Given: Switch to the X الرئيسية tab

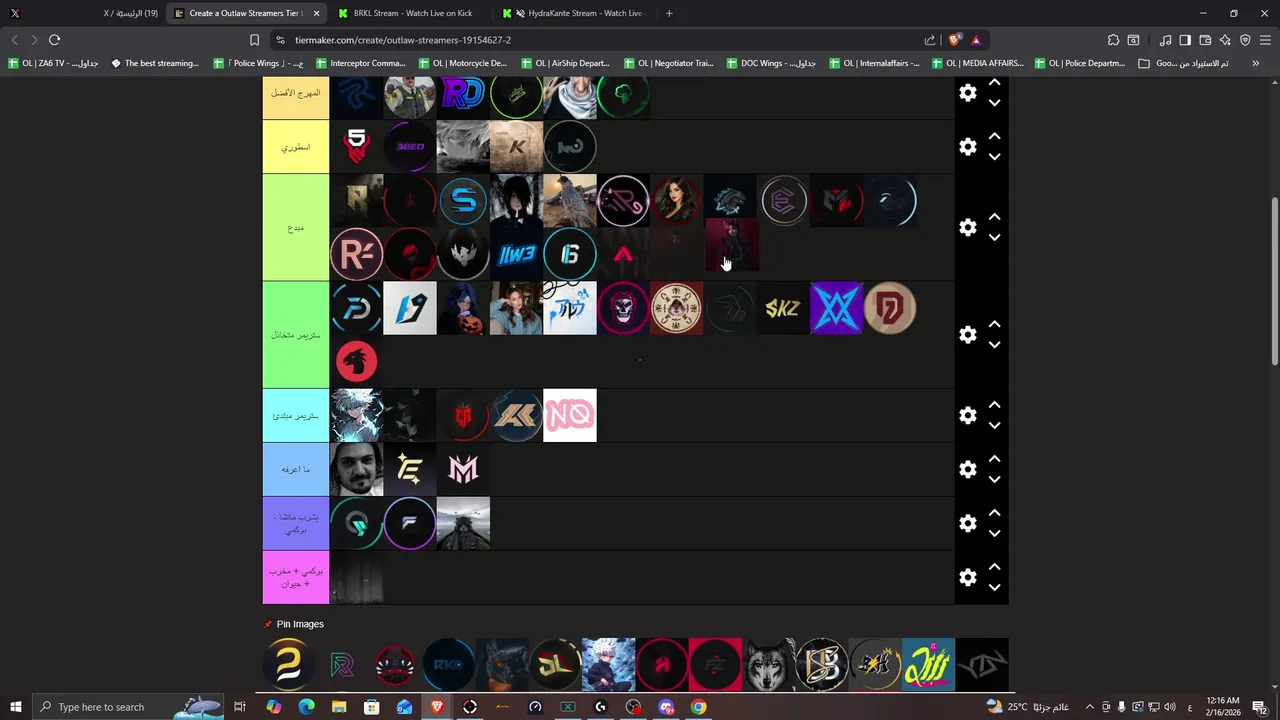Looking at the screenshot, I should pyautogui.click(x=84, y=13).
